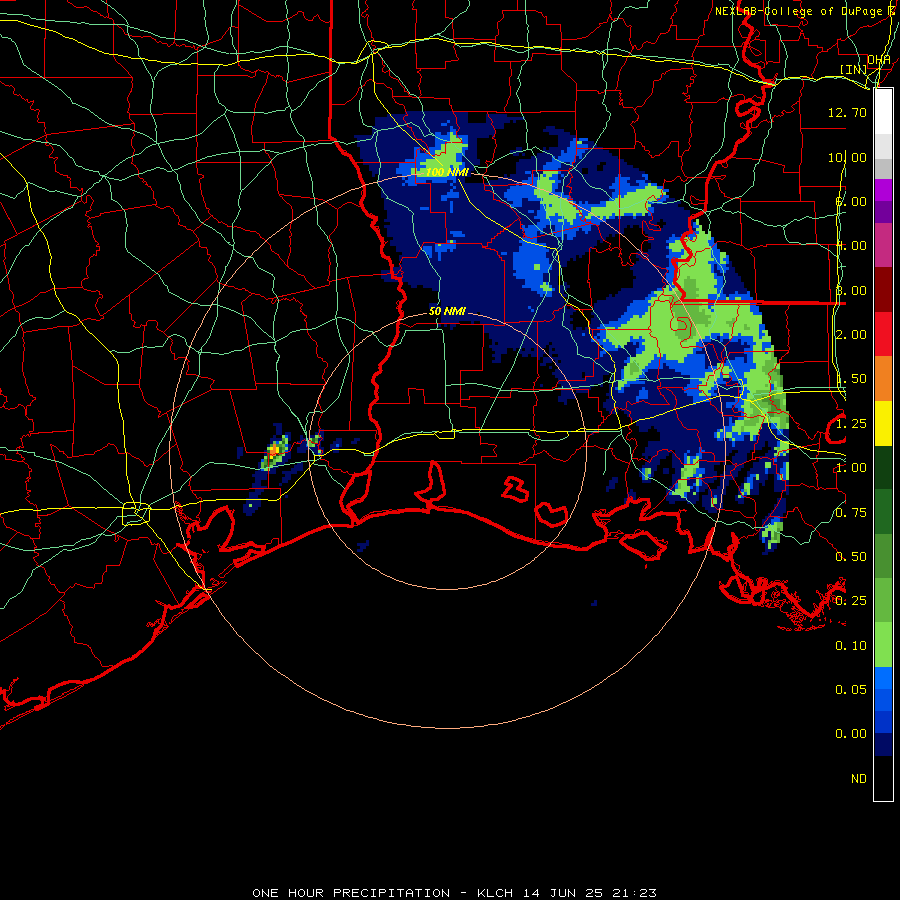Click the '[IN]' units label
This screenshot has height=900, width=900.
point(854,69)
